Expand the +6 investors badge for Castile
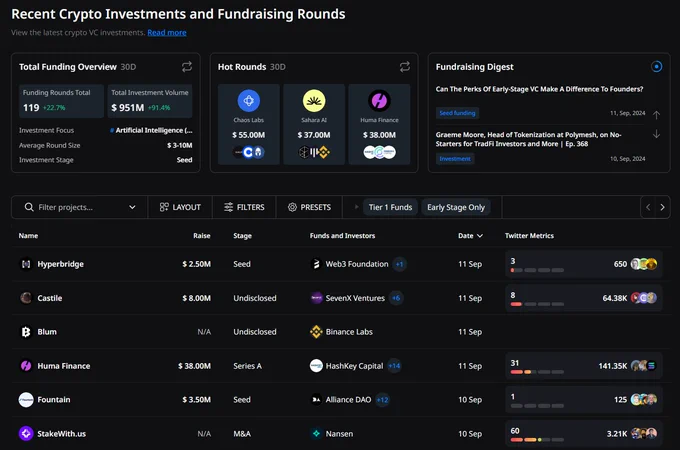Viewport: 680px width, 450px height. (x=396, y=298)
